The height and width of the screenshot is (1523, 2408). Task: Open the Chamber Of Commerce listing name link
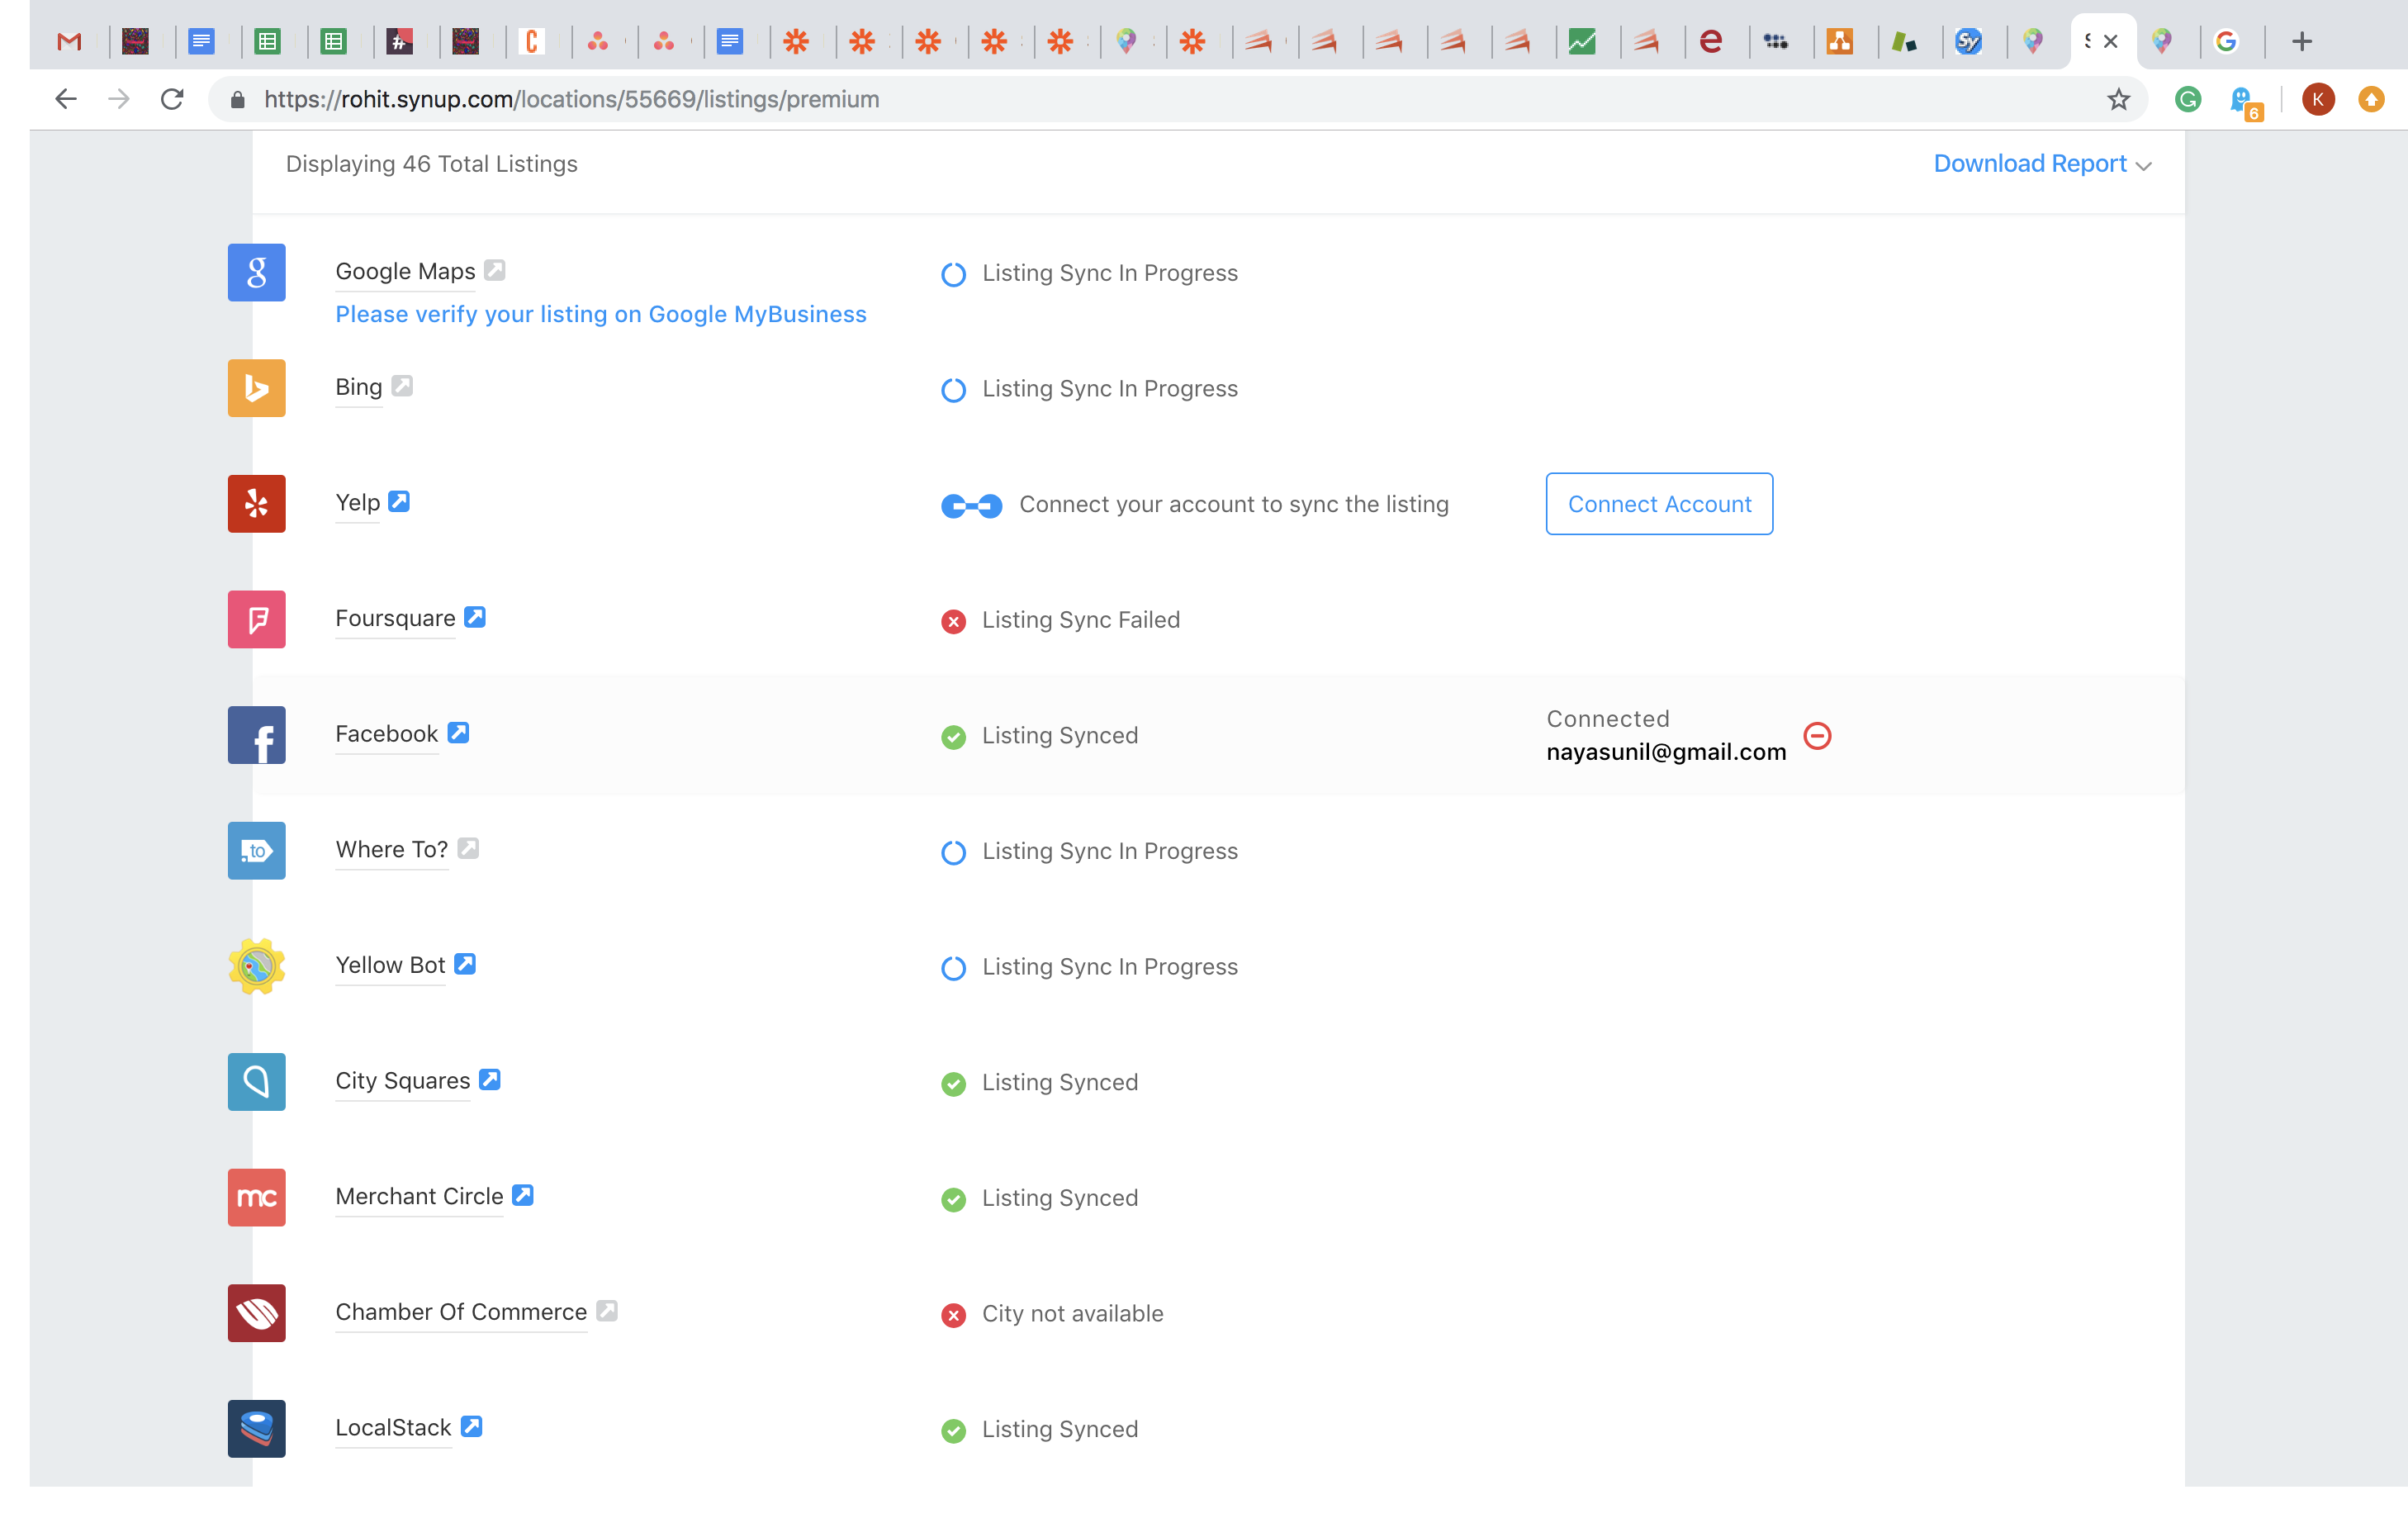pos(461,1312)
